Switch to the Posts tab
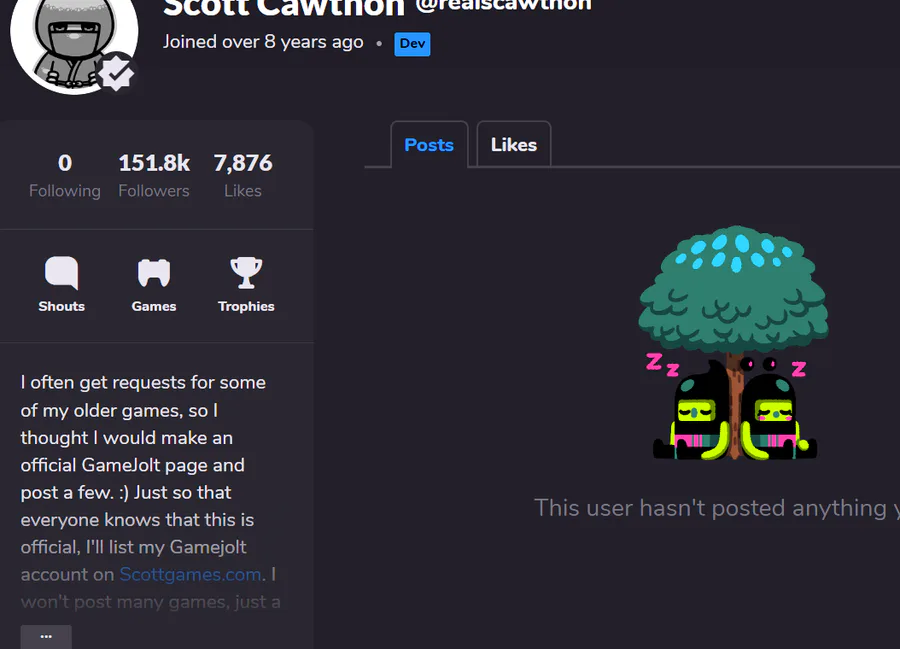The height and width of the screenshot is (649, 900). pos(429,145)
